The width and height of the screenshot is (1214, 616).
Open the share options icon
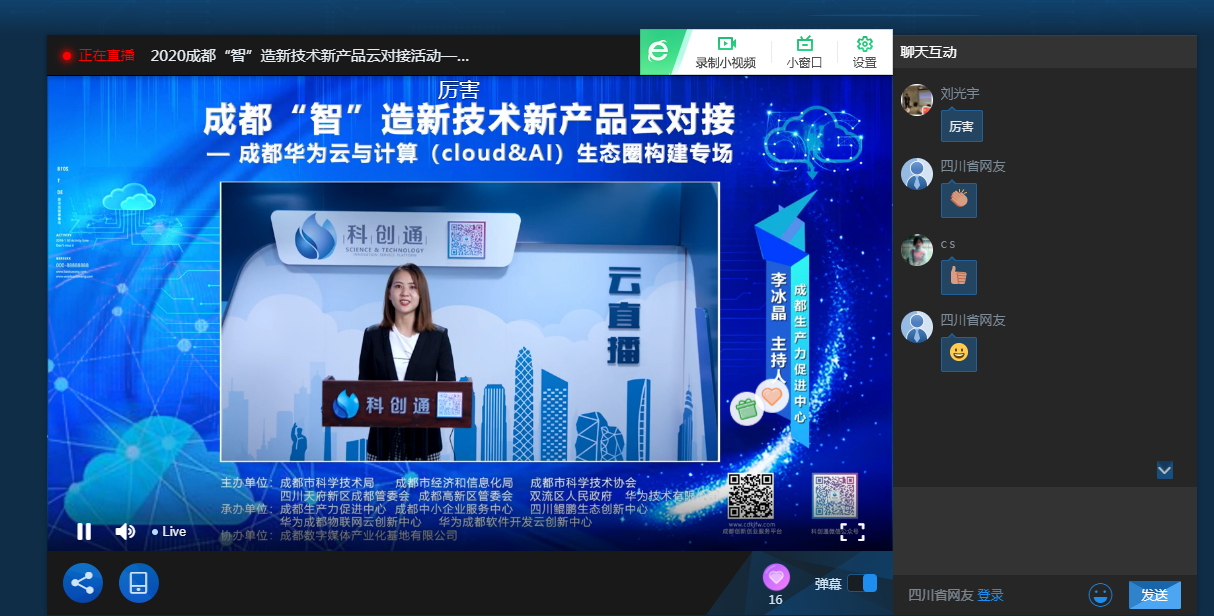point(83,583)
